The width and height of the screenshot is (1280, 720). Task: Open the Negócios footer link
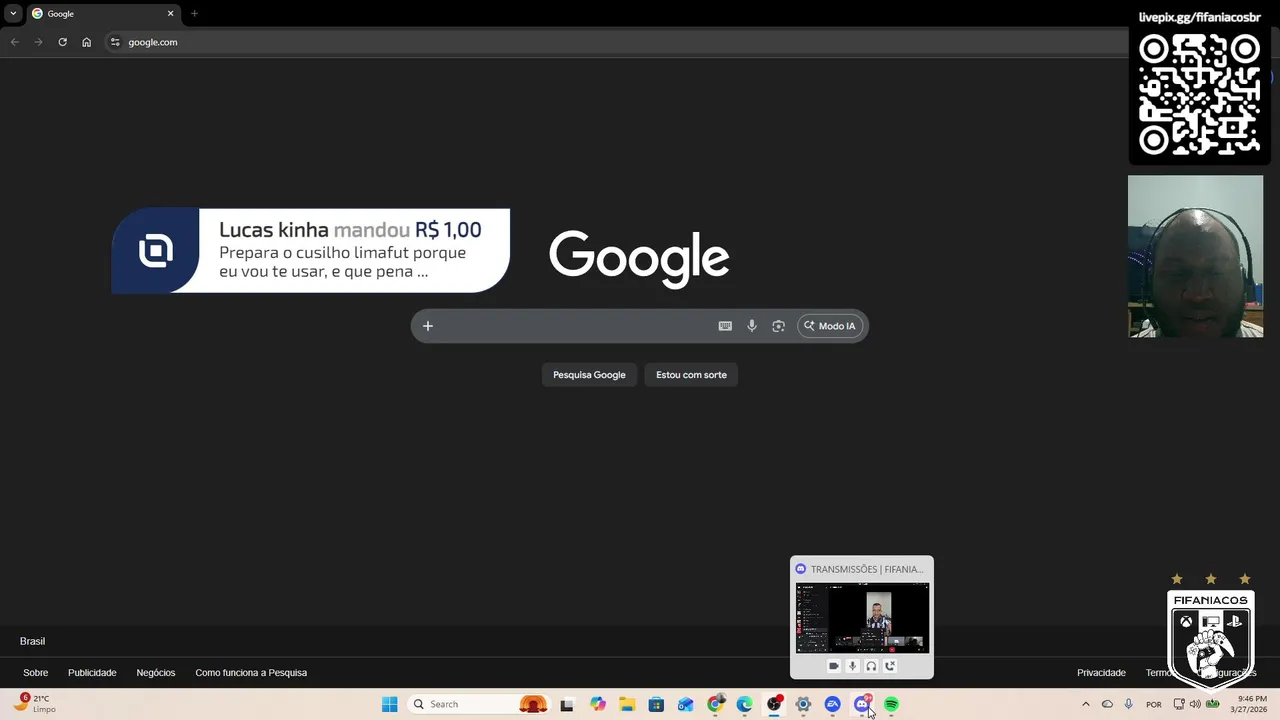click(x=155, y=673)
